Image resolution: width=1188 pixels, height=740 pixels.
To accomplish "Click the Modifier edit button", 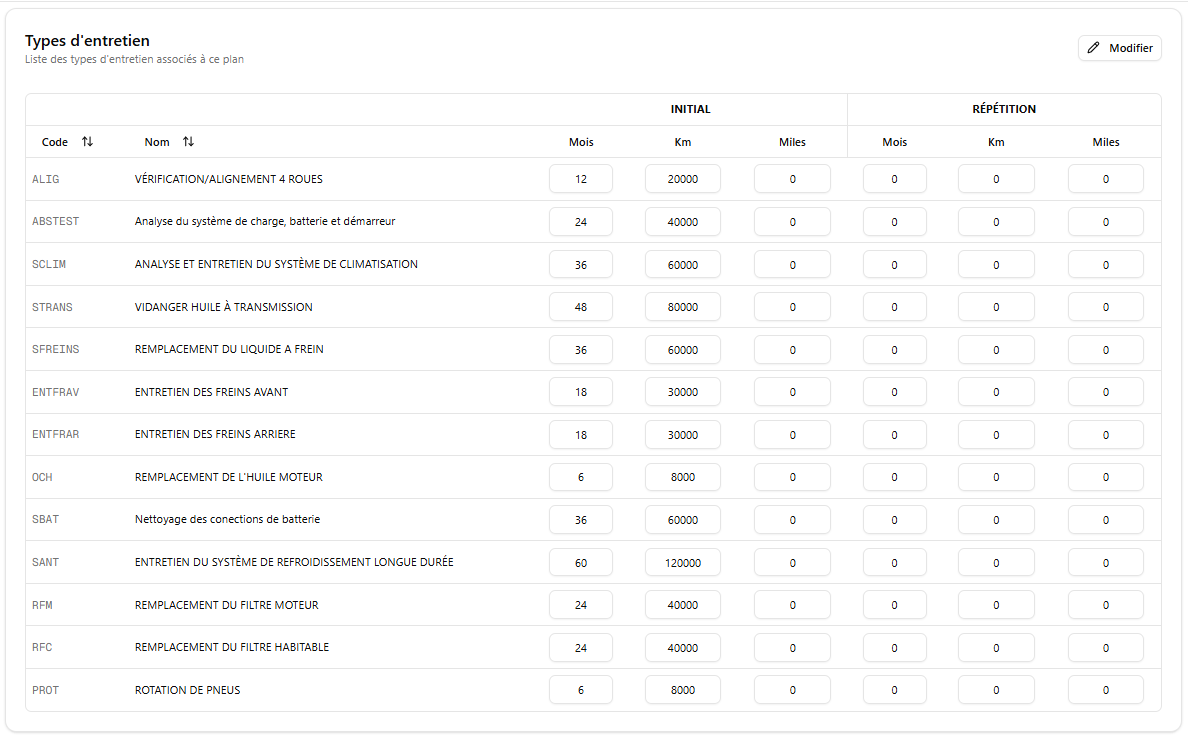I will (1119, 48).
